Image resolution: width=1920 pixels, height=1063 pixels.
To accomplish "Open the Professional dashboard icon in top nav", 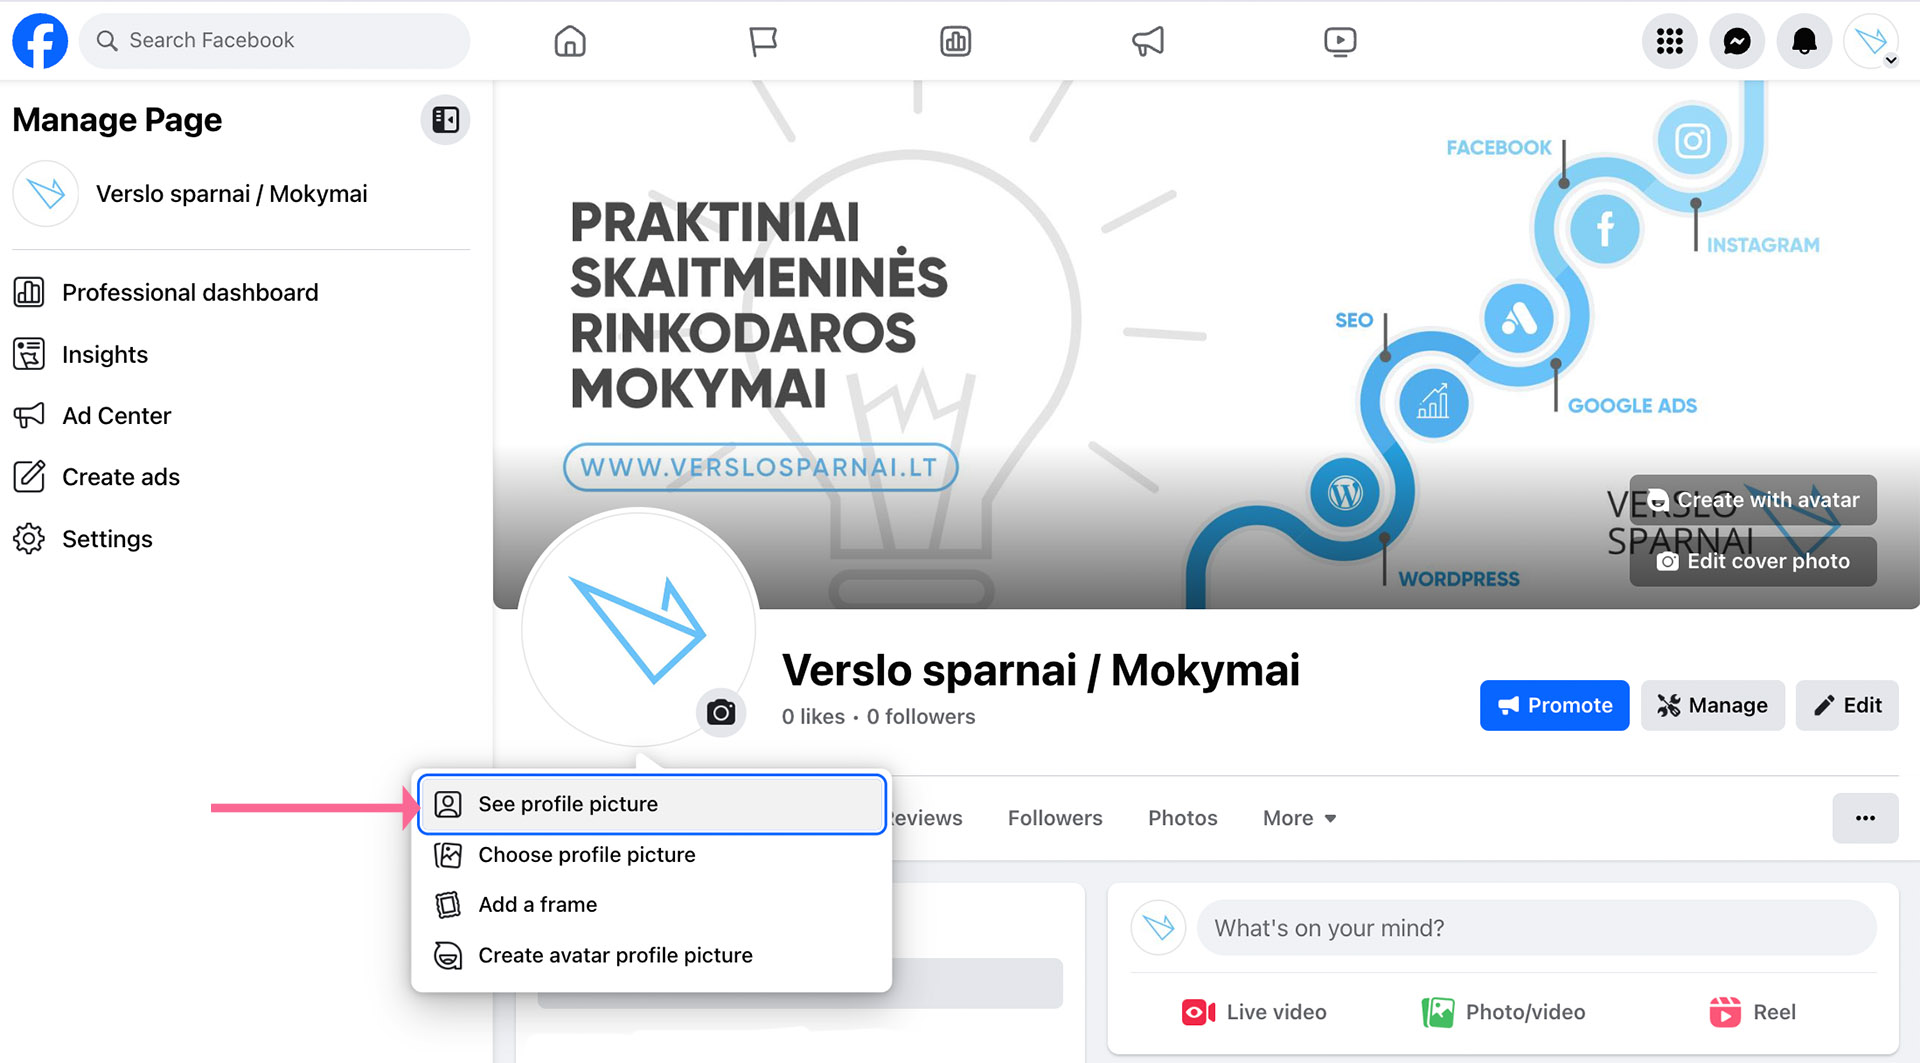I will point(955,41).
